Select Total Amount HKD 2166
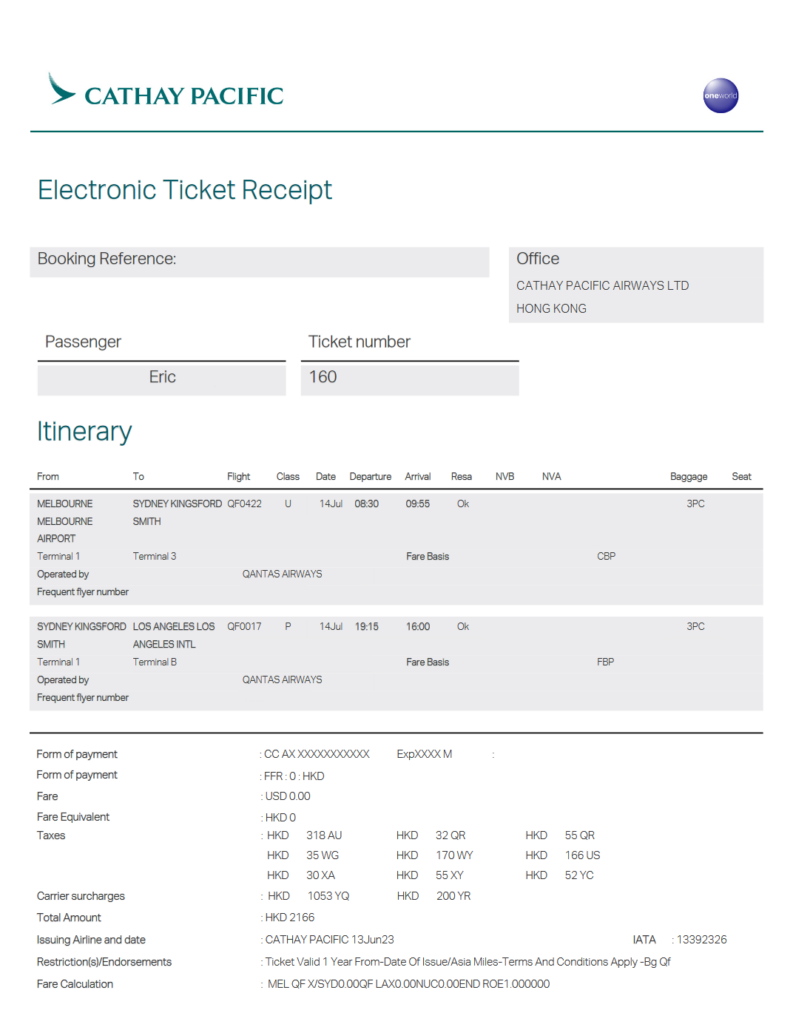The height and width of the screenshot is (1024, 793). click(289, 918)
